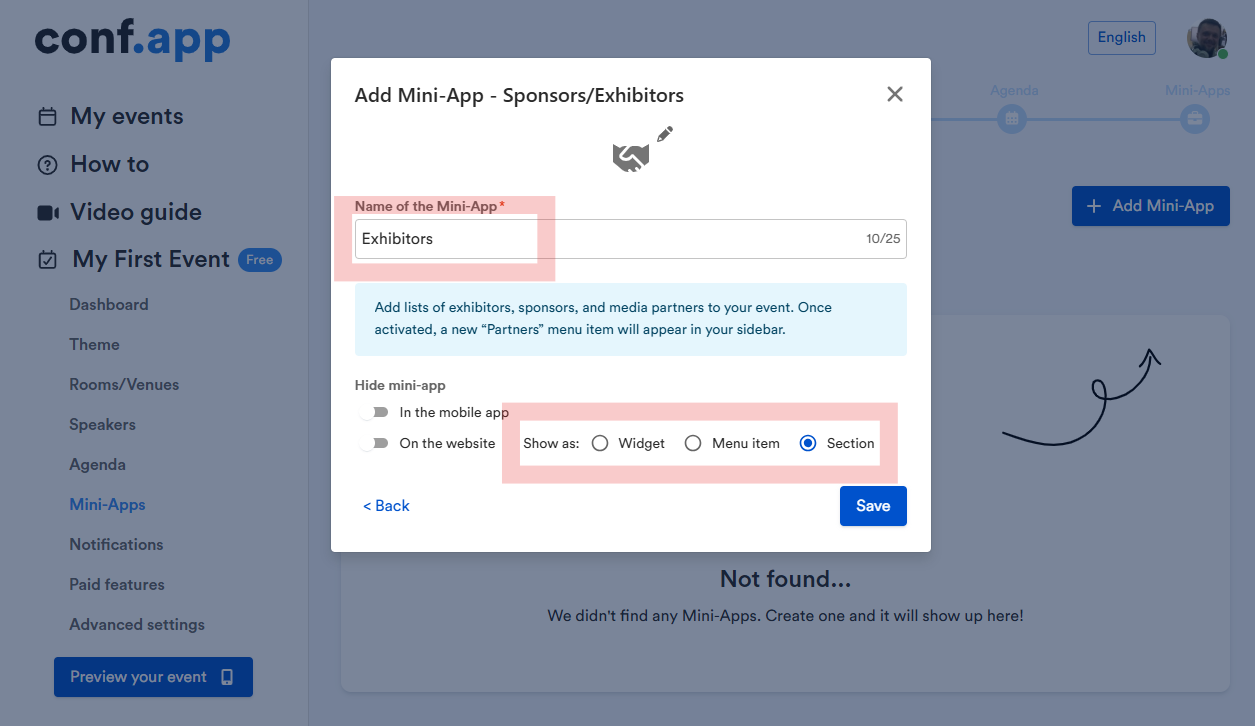
Task: Select the Menu item radio option
Action: (x=693, y=443)
